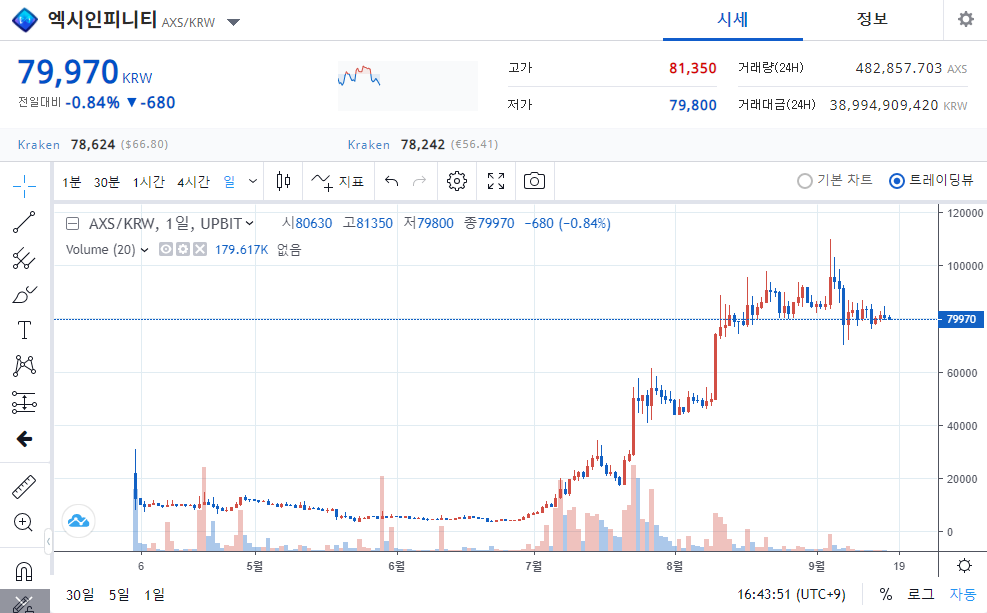Select the trend line drawing tool
The height and width of the screenshot is (613, 987).
click(x=24, y=222)
